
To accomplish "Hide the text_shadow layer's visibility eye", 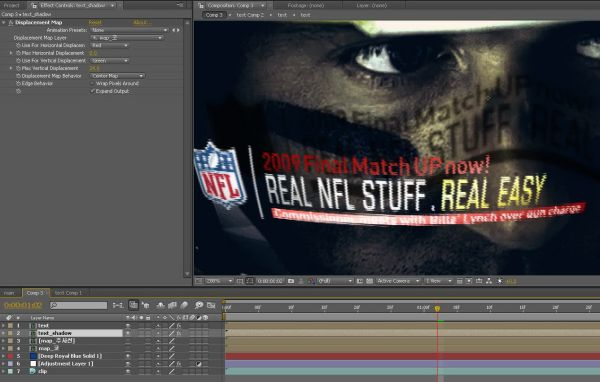I will coord(128,333).
